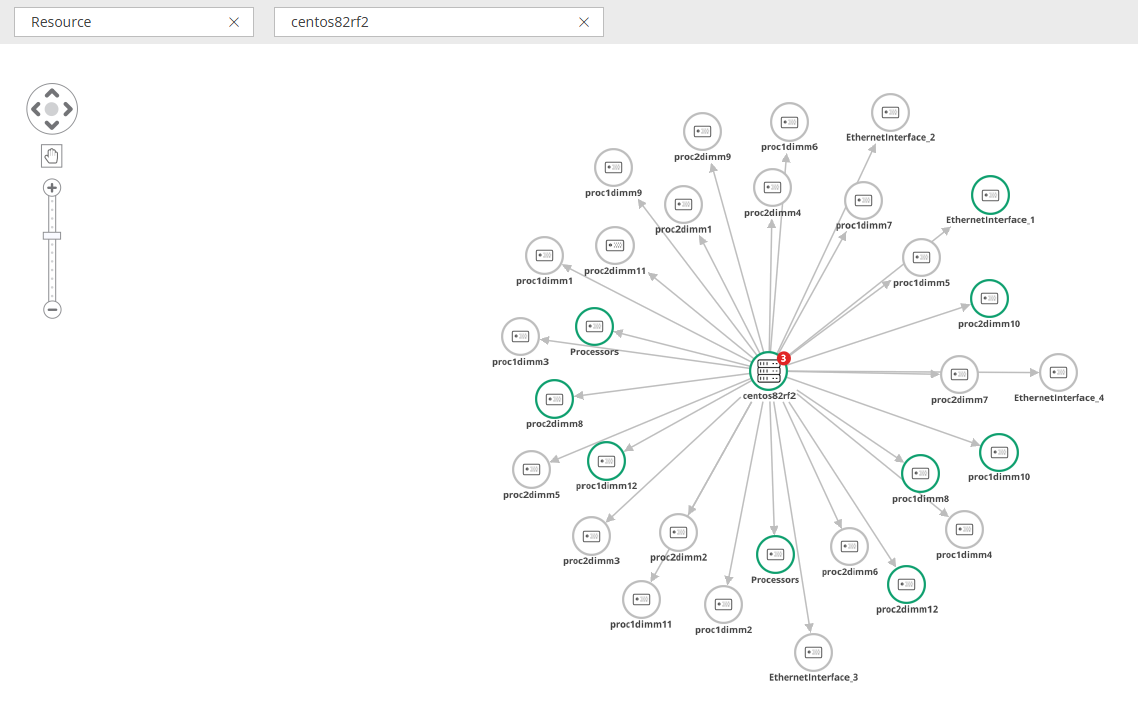Click the EthernetInterface_3 node

813,652
